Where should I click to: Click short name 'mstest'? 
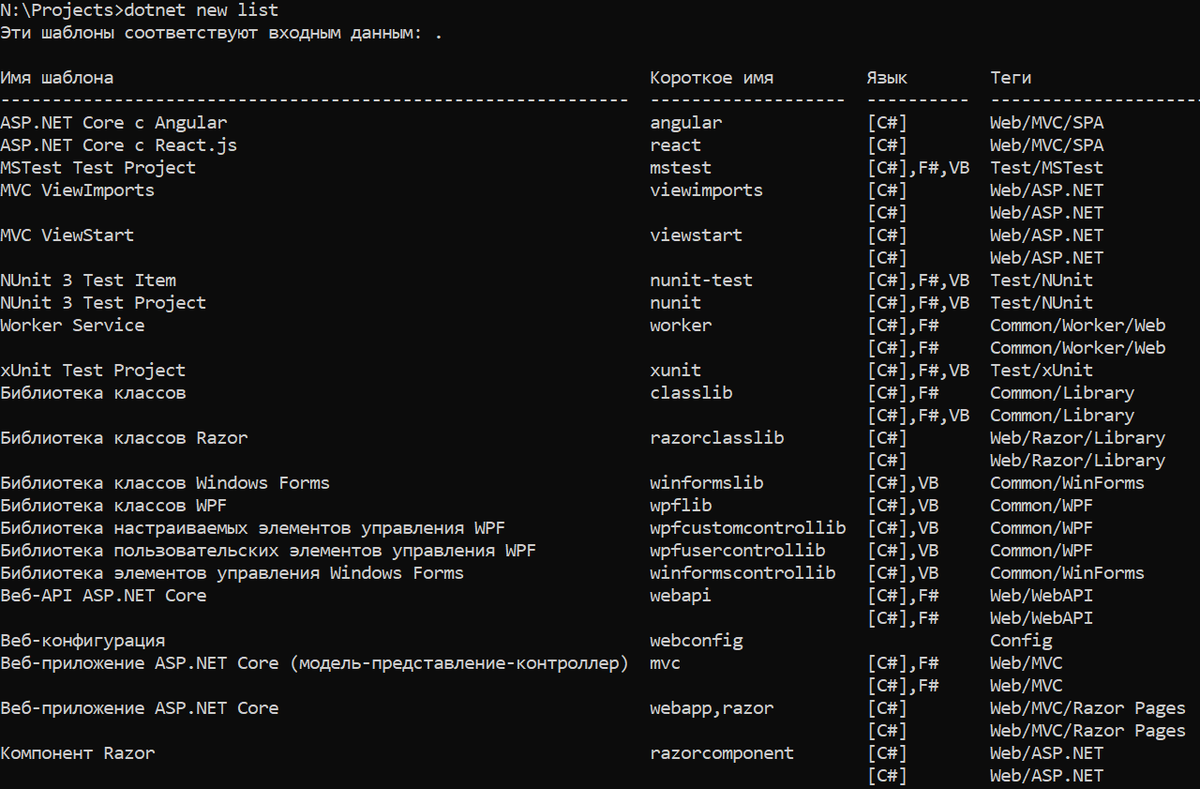coord(681,168)
